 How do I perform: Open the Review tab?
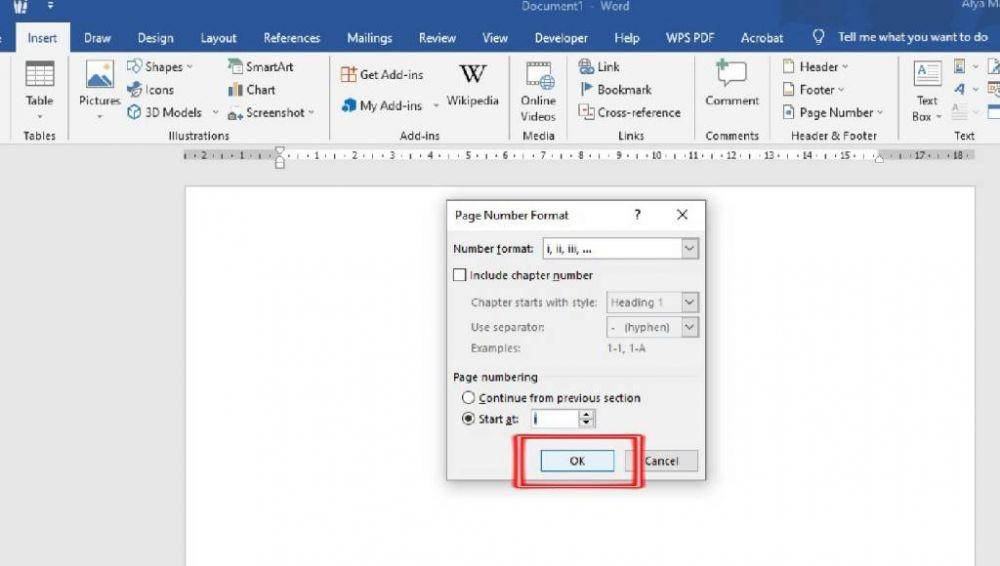pyautogui.click(x=437, y=38)
